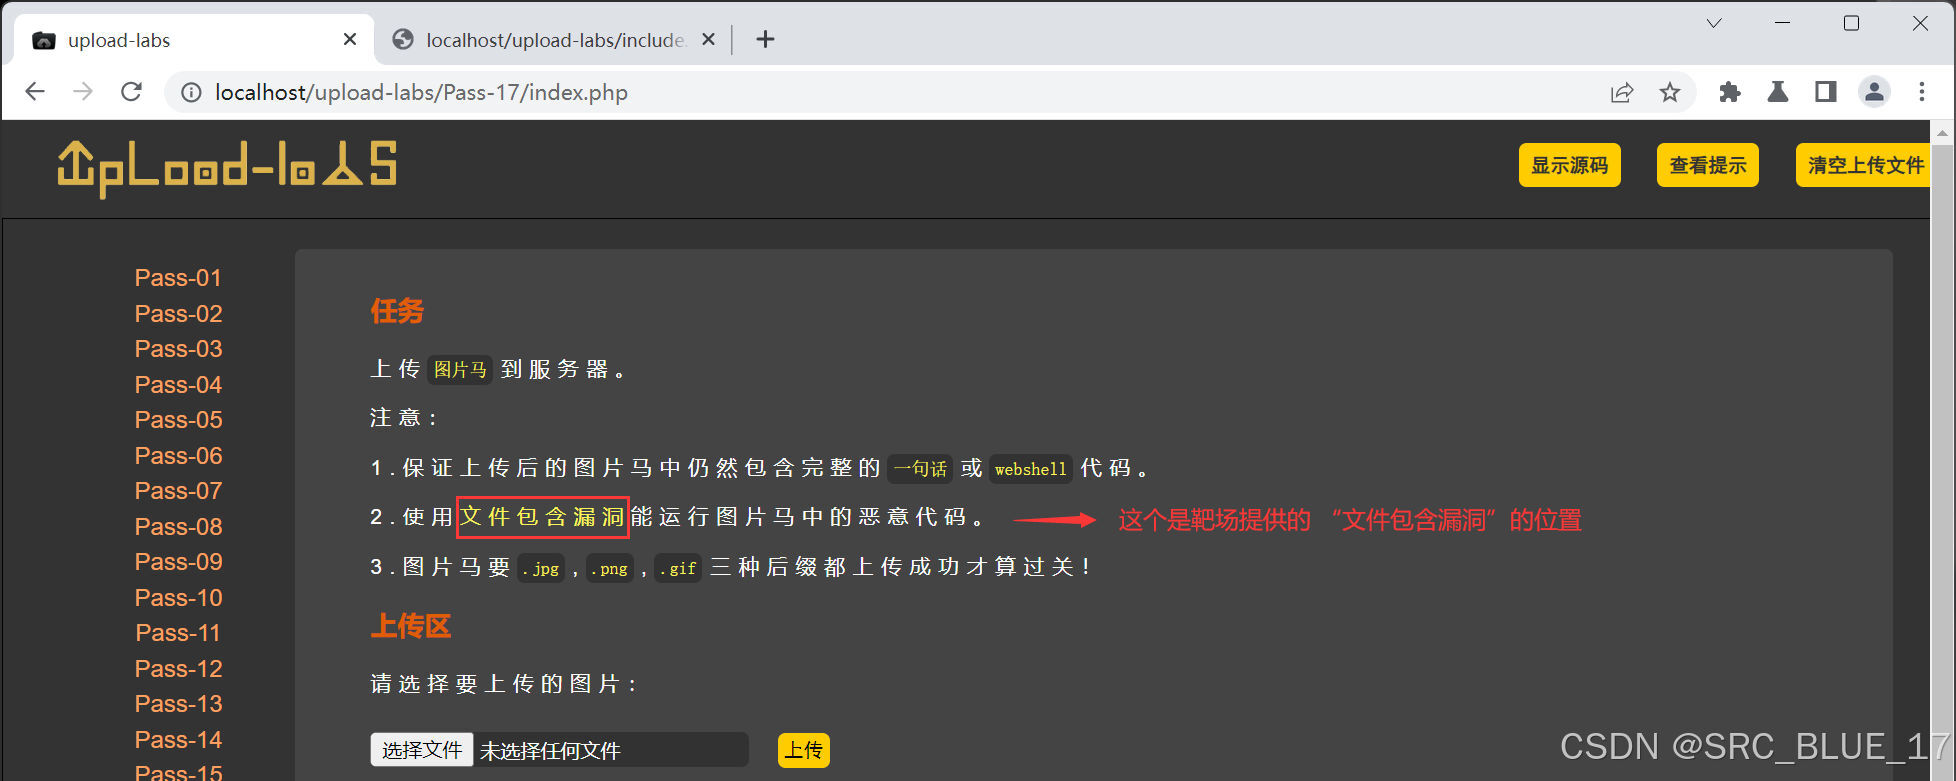
Task: Open Pass-05 in the sidebar
Action: click(x=178, y=420)
